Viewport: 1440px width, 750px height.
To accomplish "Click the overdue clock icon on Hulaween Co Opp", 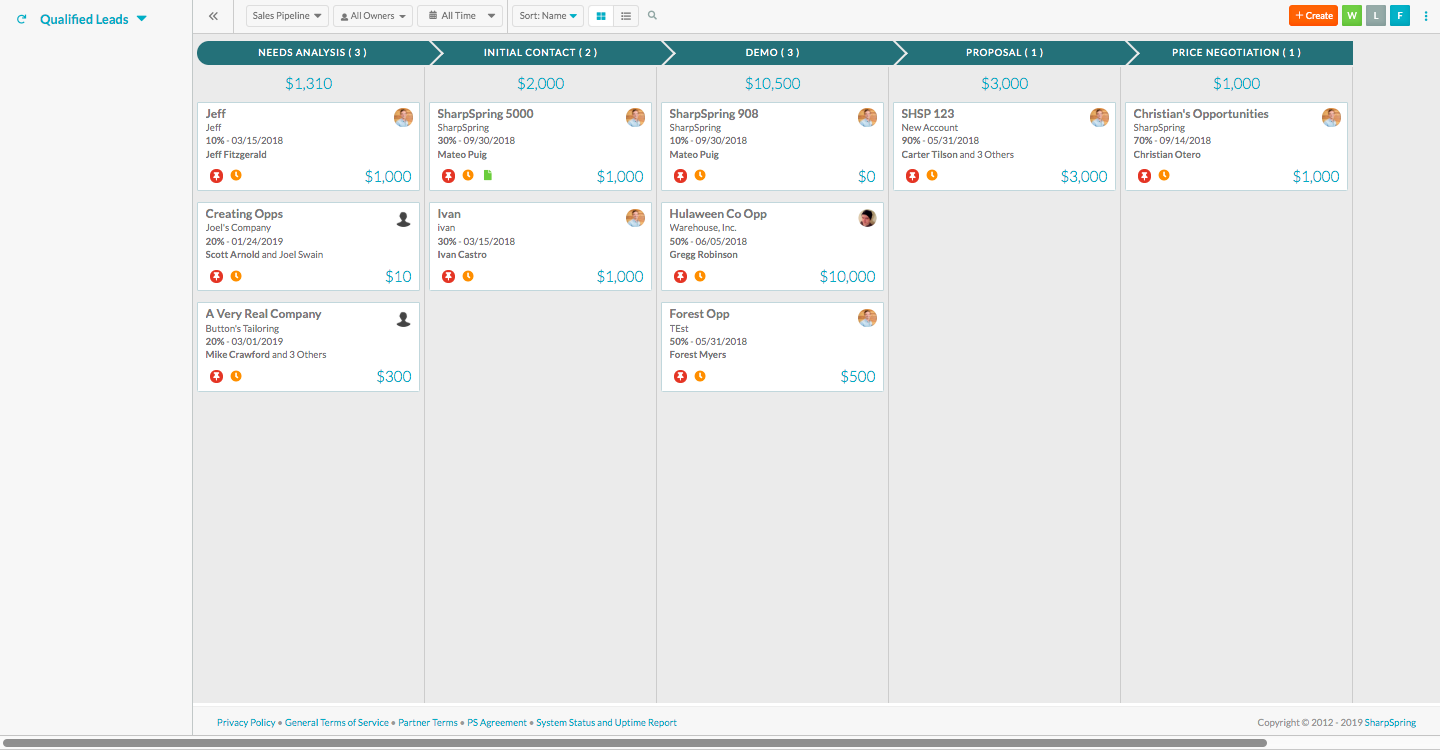I will pyautogui.click(x=701, y=276).
